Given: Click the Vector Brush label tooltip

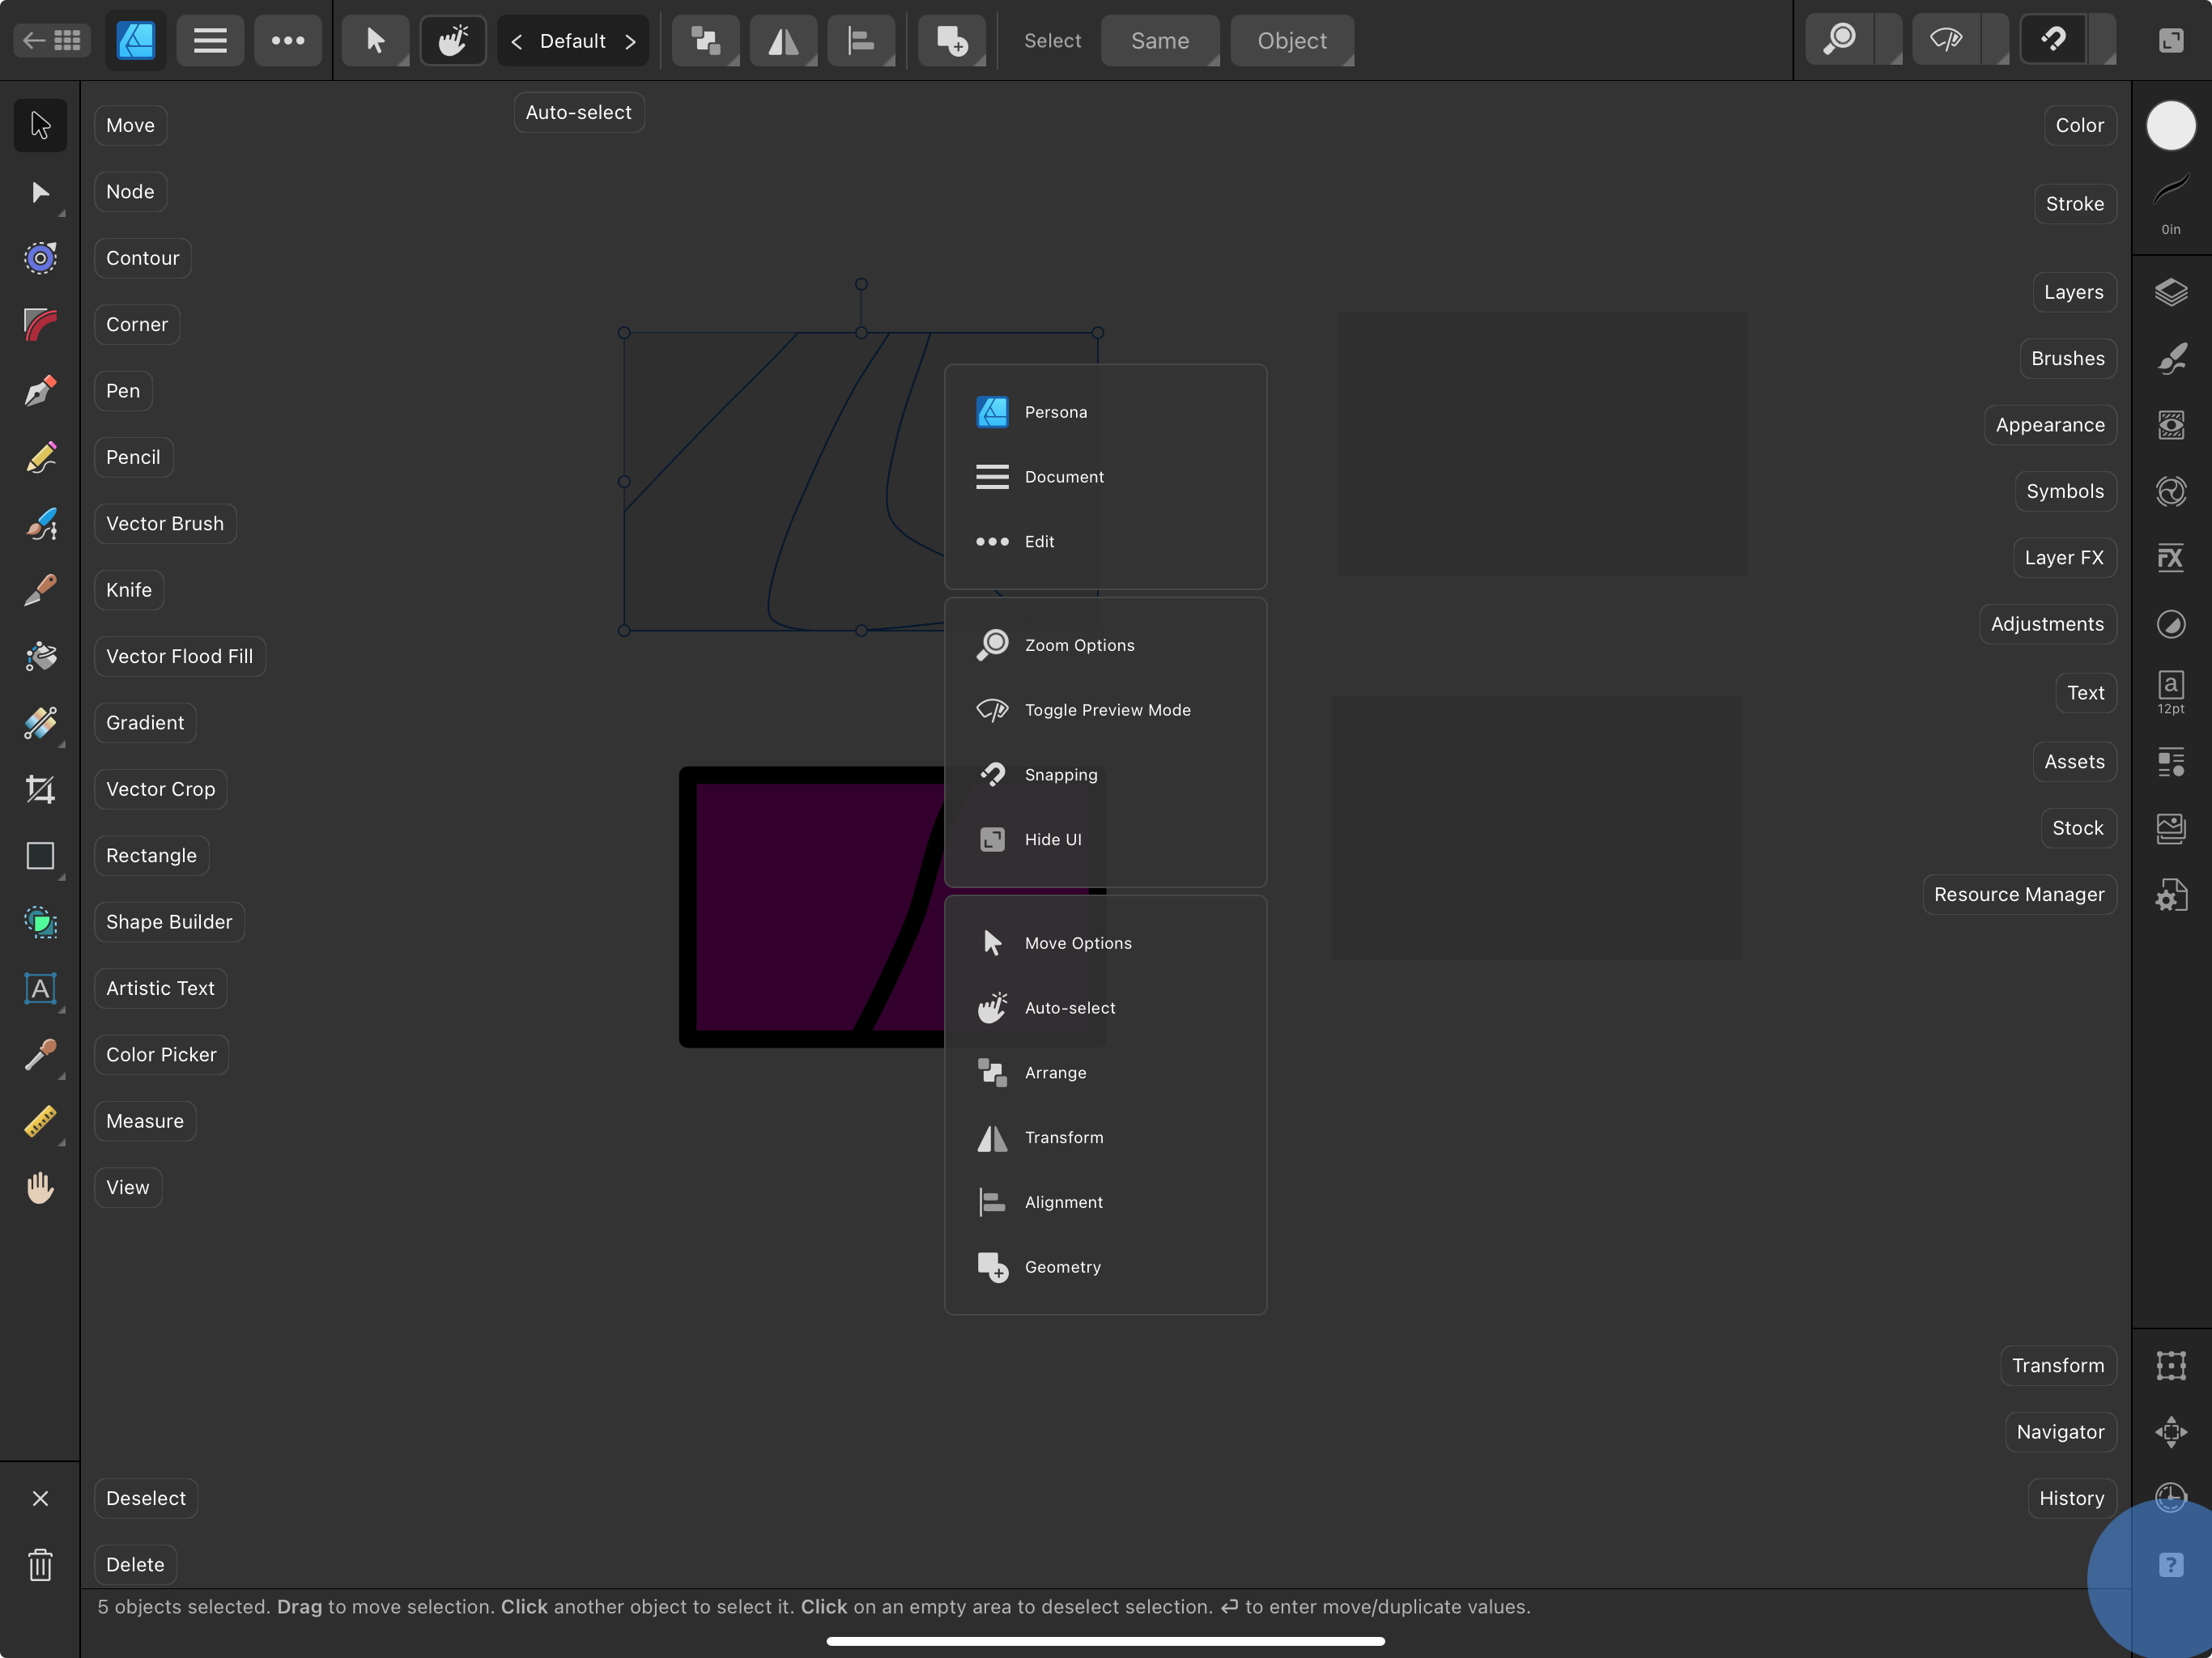Looking at the screenshot, I should coord(165,524).
